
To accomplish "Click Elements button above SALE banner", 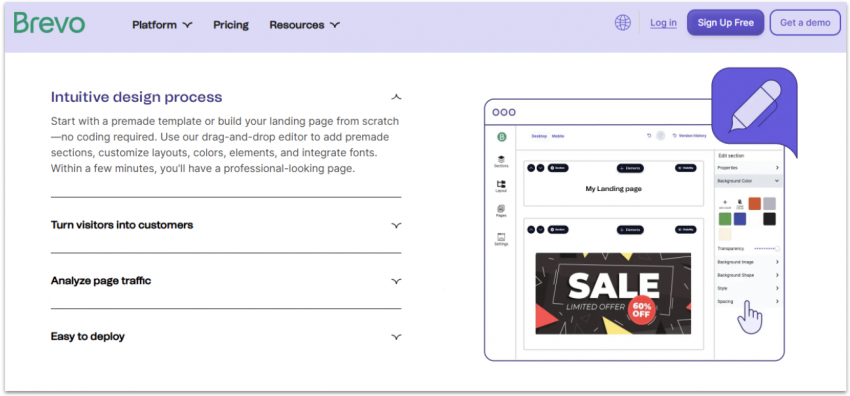I will [x=630, y=230].
